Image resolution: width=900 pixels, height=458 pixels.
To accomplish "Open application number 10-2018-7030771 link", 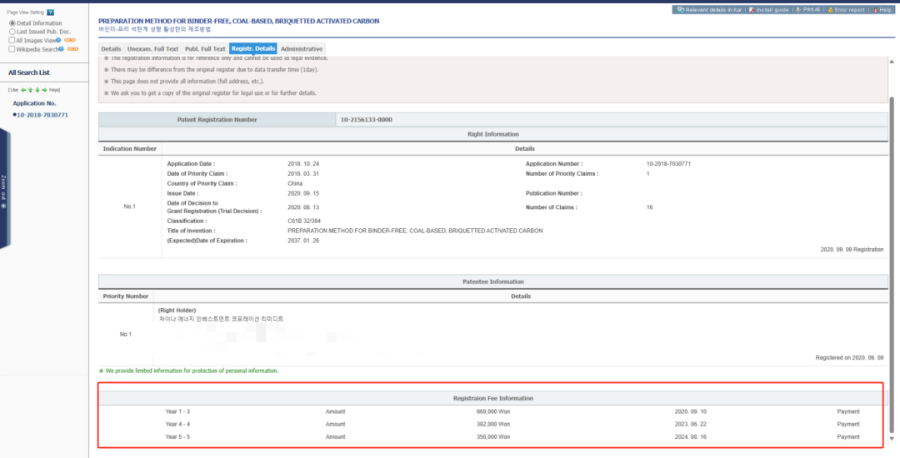I will (x=42, y=115).
